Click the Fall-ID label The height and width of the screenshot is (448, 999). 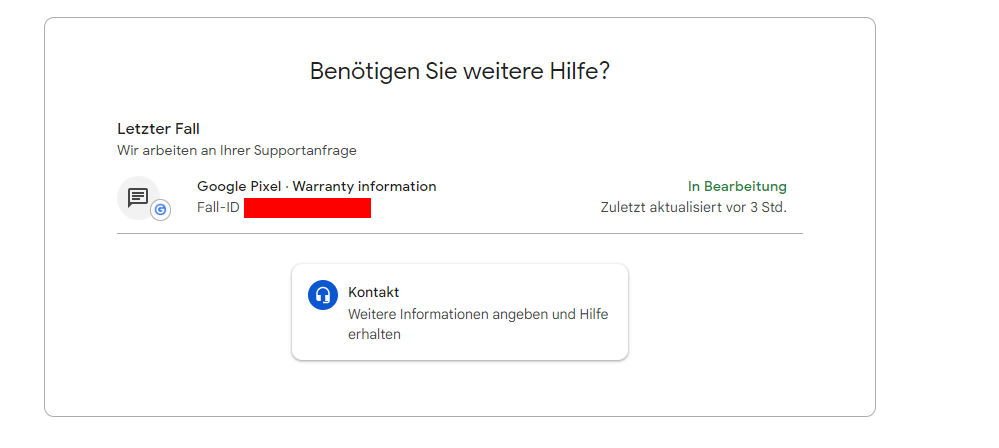(x=218, y=208)
